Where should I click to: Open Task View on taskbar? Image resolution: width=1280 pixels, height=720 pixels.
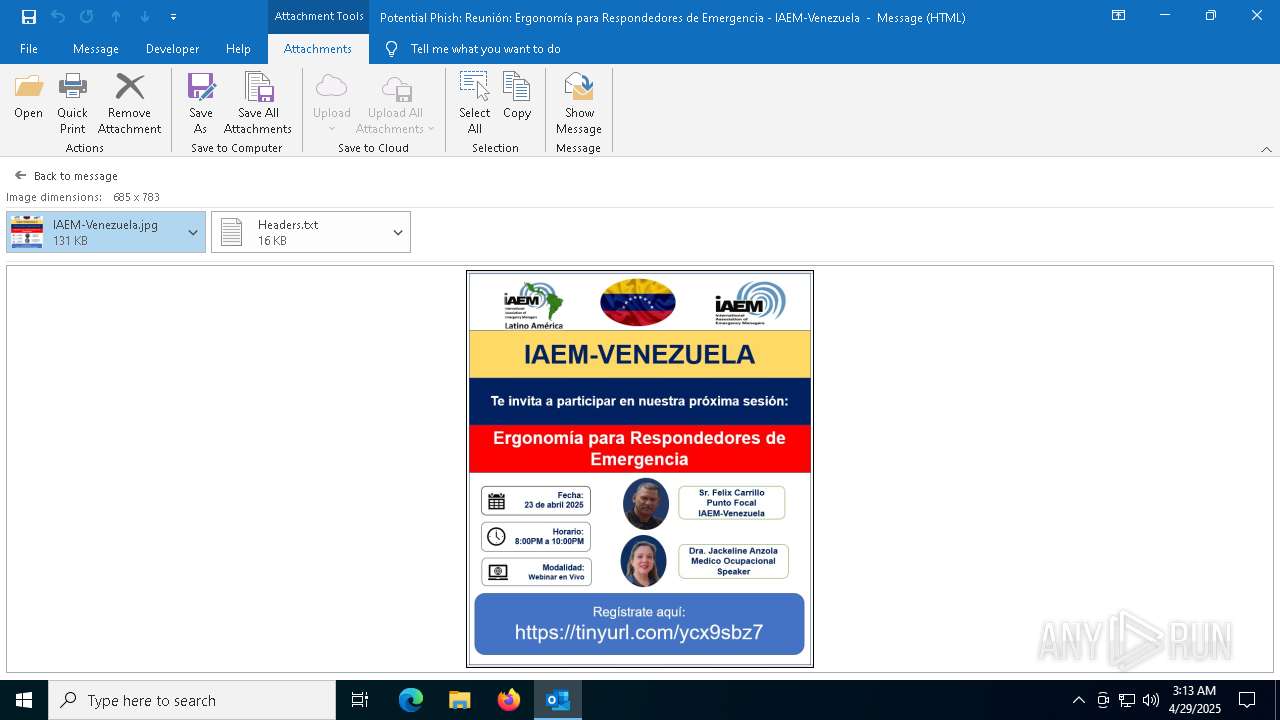(360, 700)
